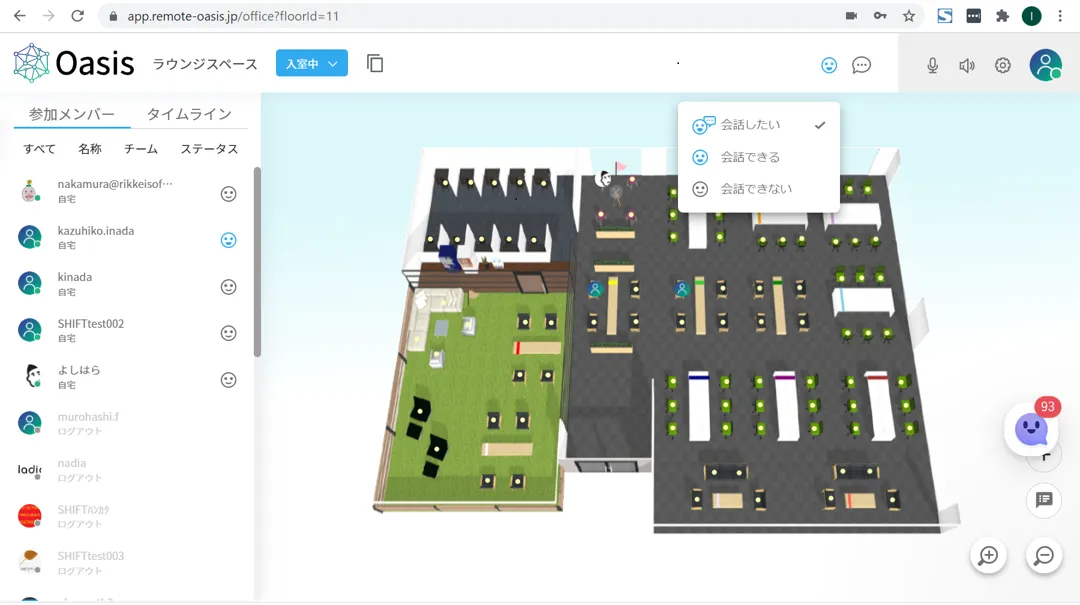Open the chat speech bubble icon

point(861,65)
